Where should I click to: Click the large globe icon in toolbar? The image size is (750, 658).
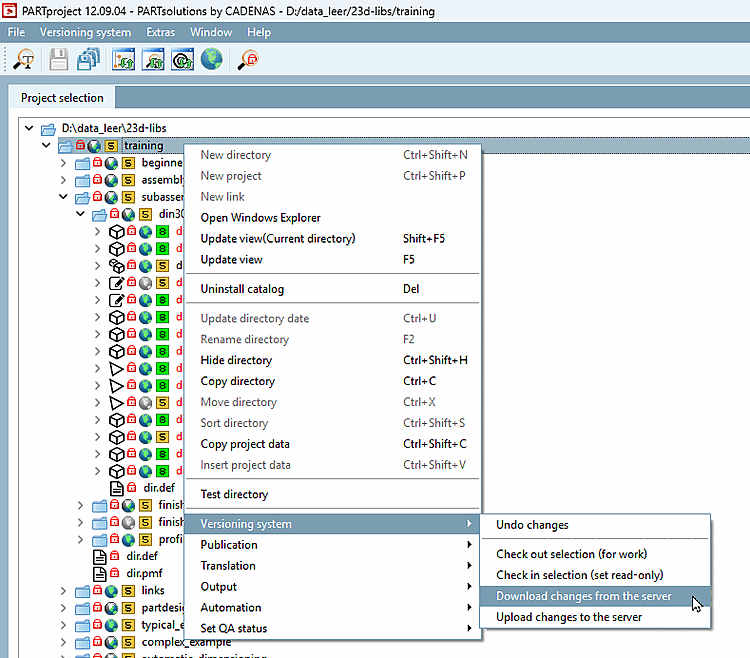(211, 59)
